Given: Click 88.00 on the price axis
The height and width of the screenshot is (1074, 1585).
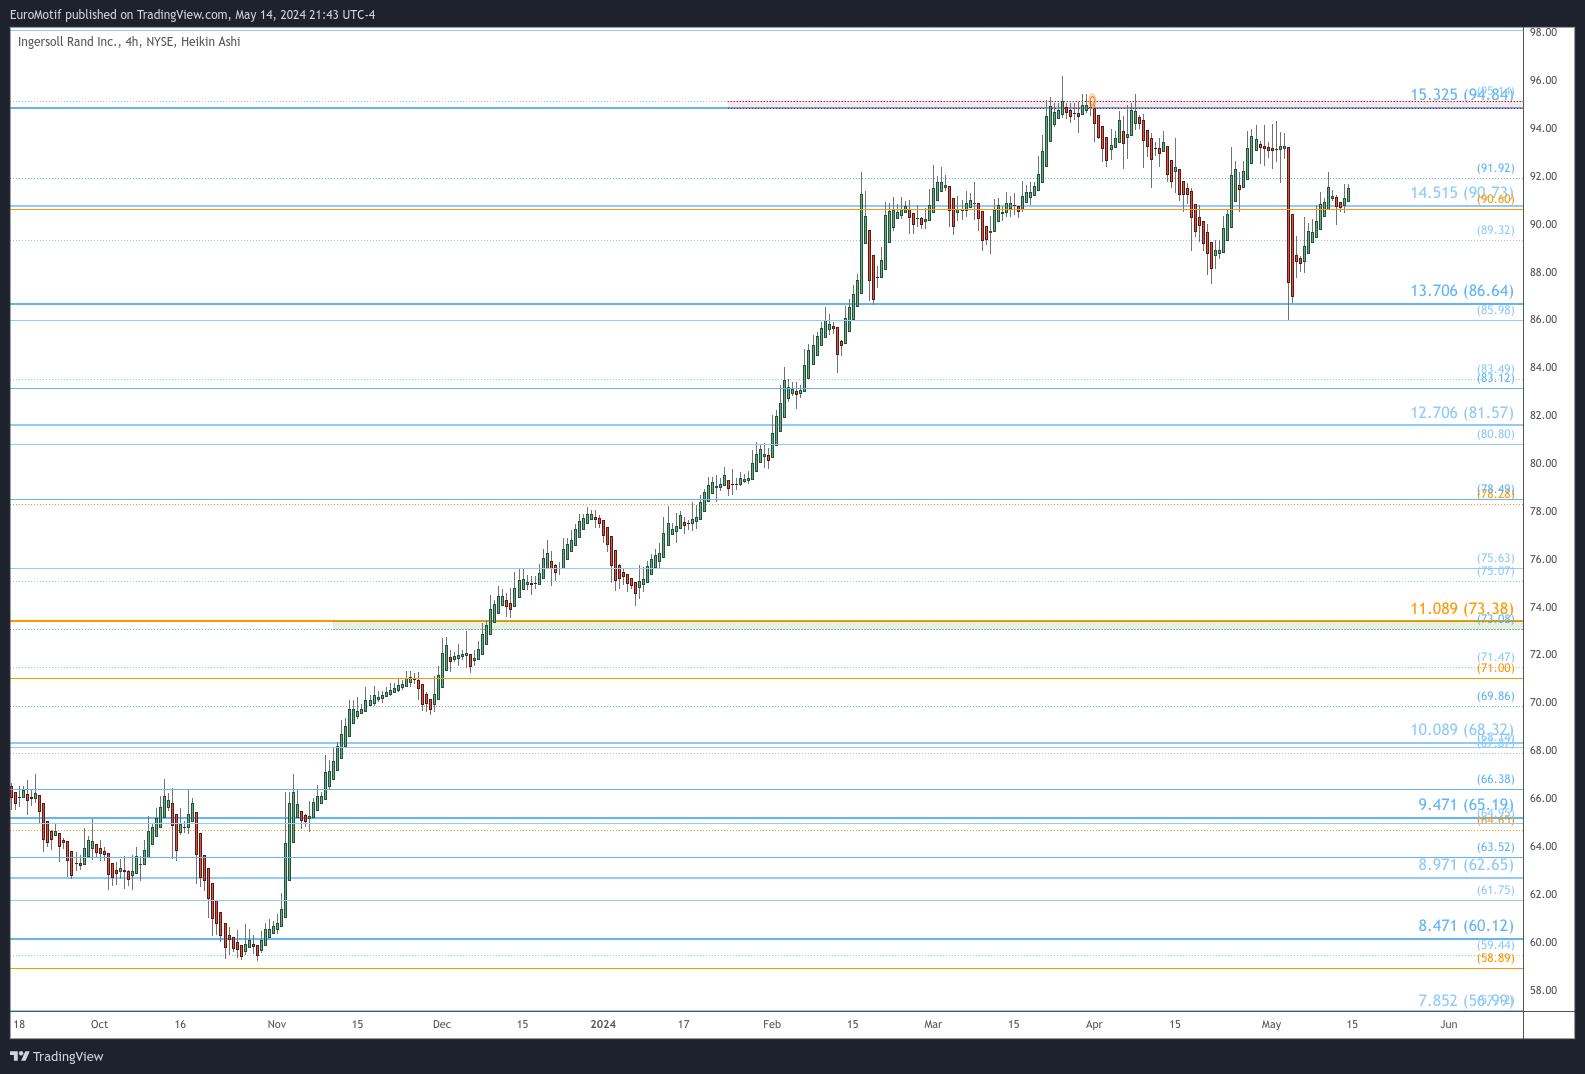Looking at the screenshot, I should pos(1543,272).
